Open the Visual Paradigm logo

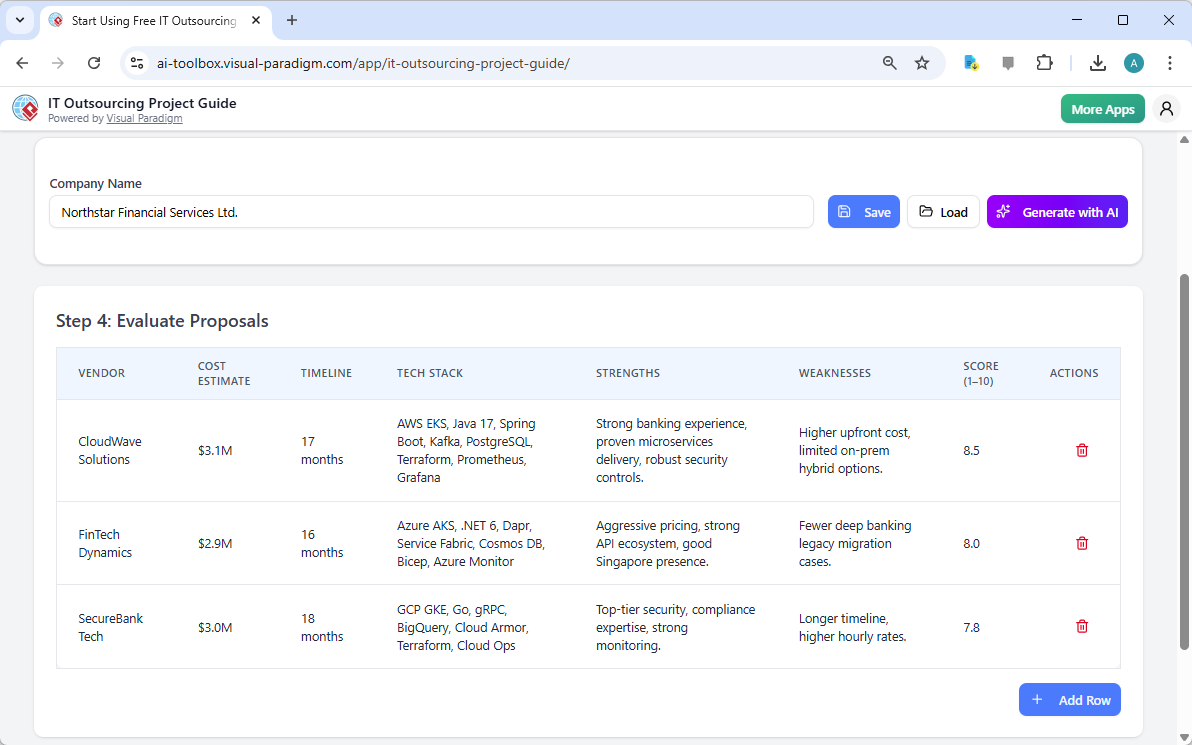click(24, 108)
